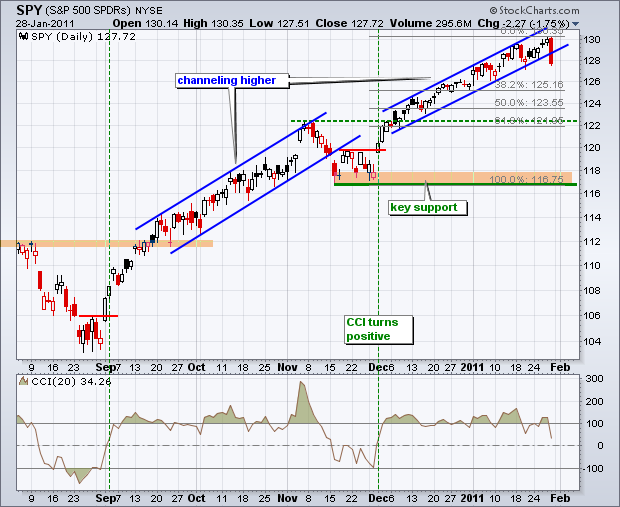The width and height of the screenshot is (620, 507).
Task: Click the CCI spike peak near Nov 8
Action: [301, 382]
